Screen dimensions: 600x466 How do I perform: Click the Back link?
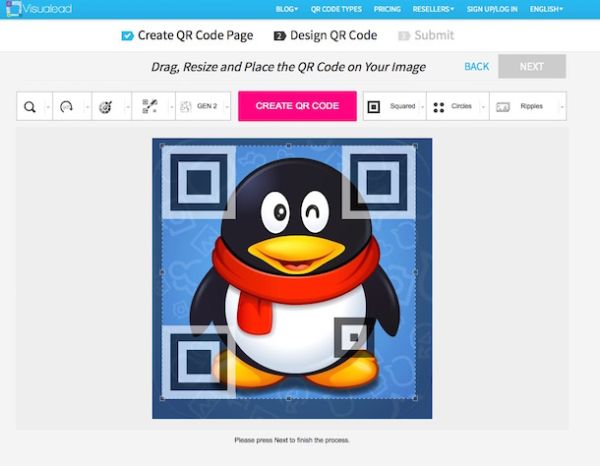[x=477, y=67]
